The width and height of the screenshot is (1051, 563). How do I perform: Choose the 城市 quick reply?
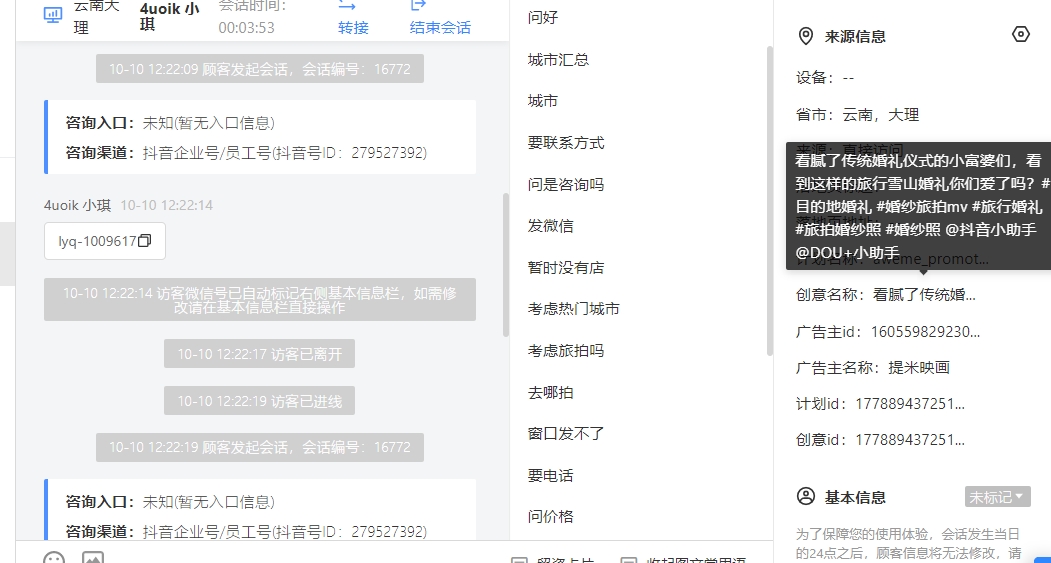click(543, 101)
